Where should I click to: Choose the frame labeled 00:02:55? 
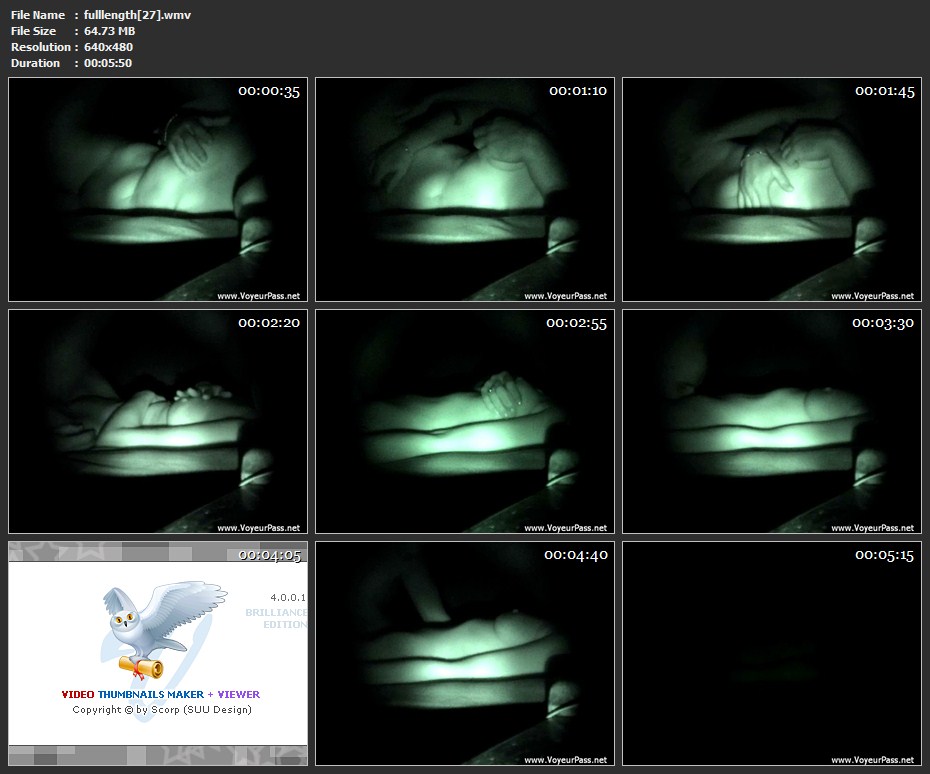coord(465,421)
